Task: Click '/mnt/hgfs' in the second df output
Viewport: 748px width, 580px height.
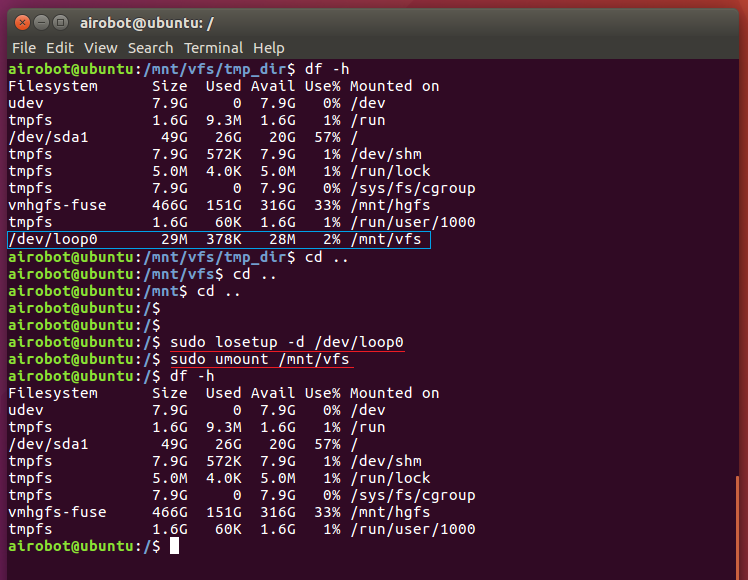Action: tap(390, 512)
